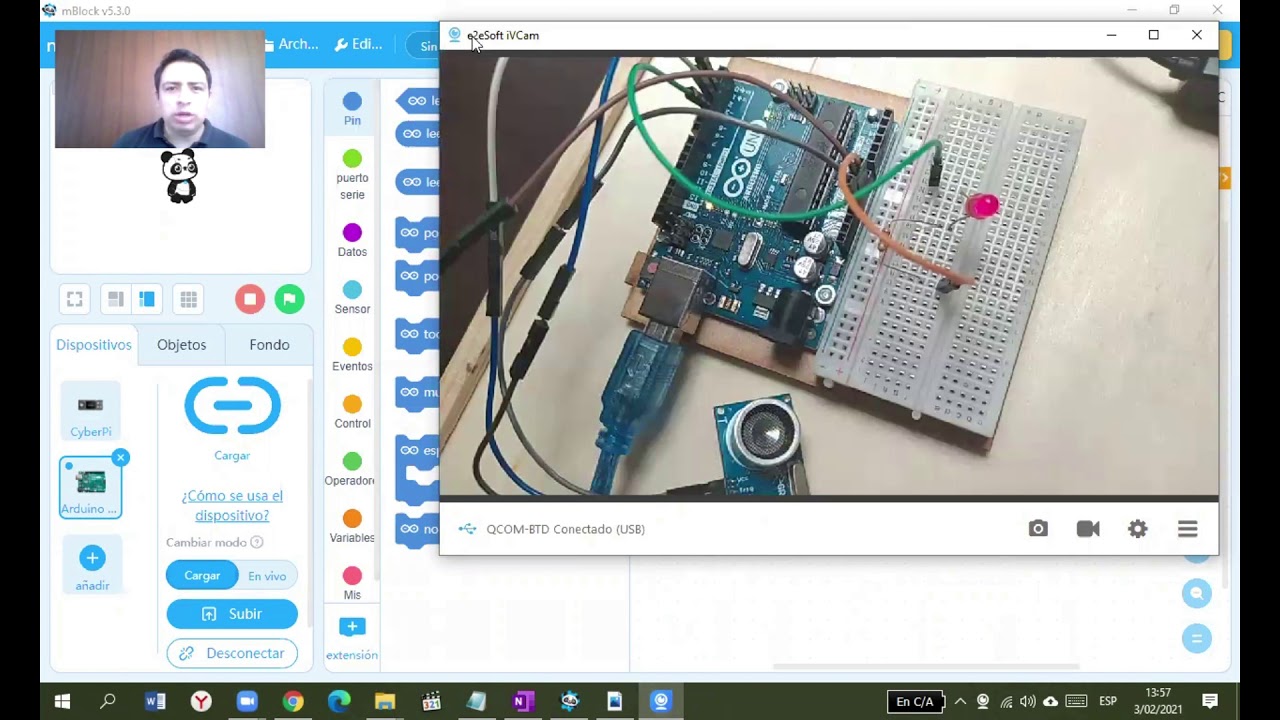Select the panda sprite on stage
This screenshot has width=1280, height=720.
point(181,177)
